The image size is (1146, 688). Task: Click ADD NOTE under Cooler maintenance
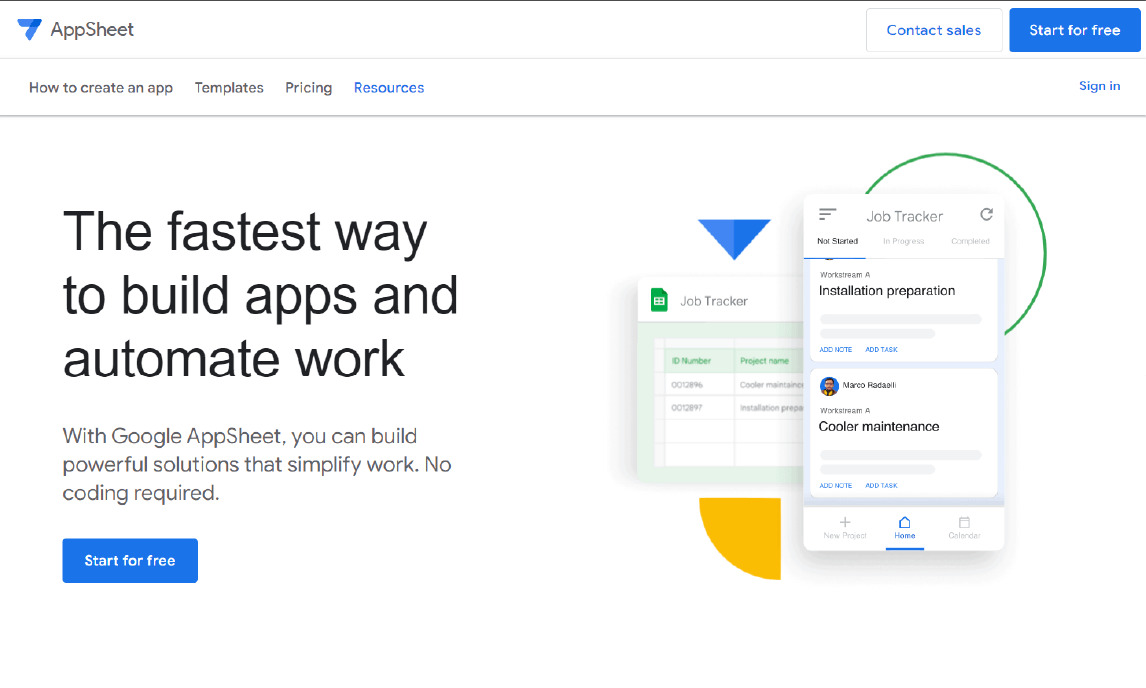(835, 485)
